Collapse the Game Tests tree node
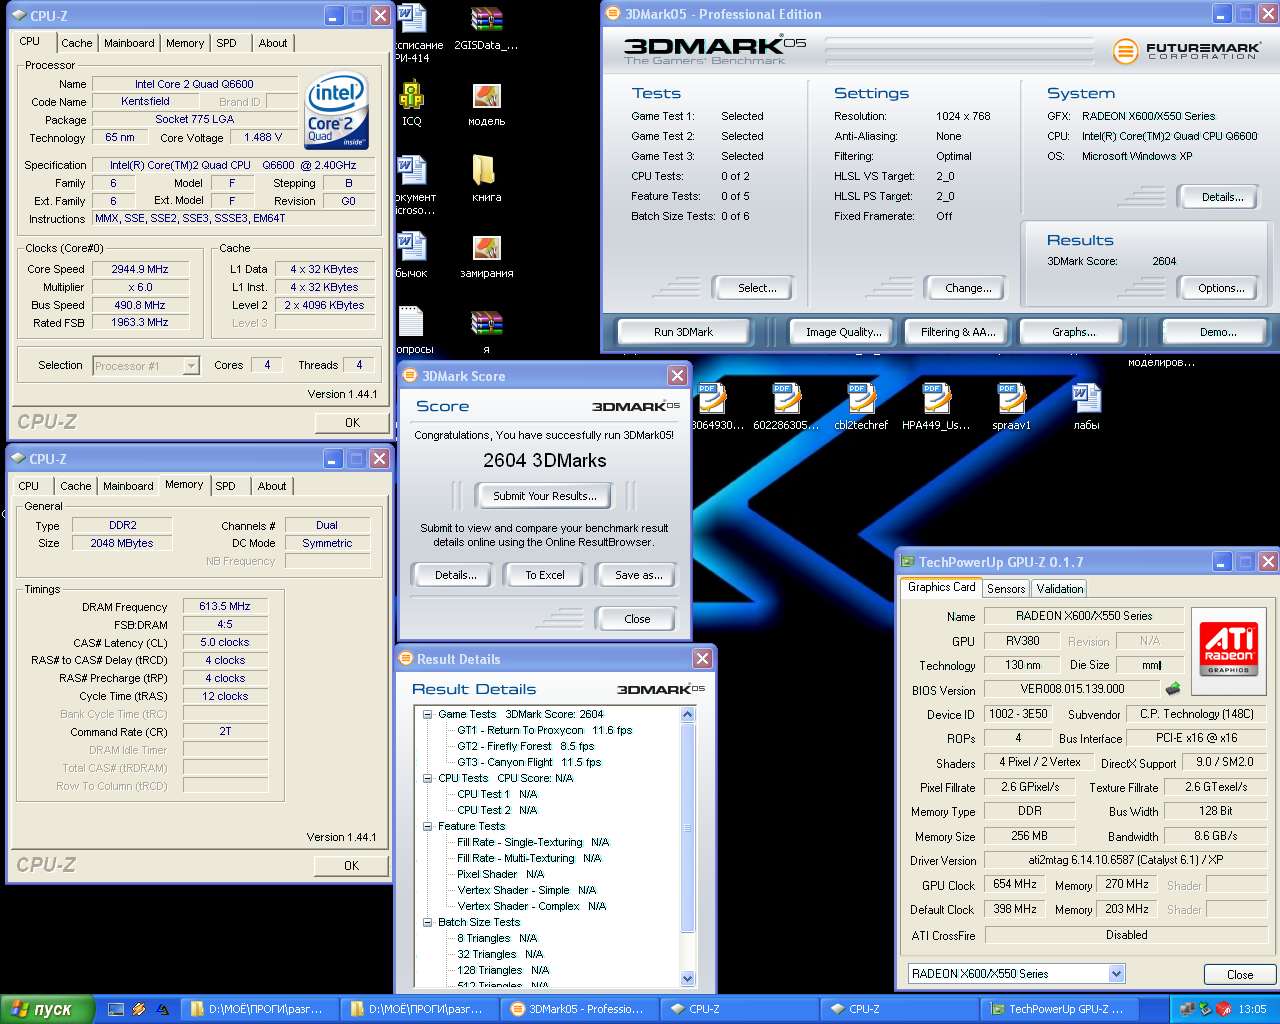 [x=427, y=714]
